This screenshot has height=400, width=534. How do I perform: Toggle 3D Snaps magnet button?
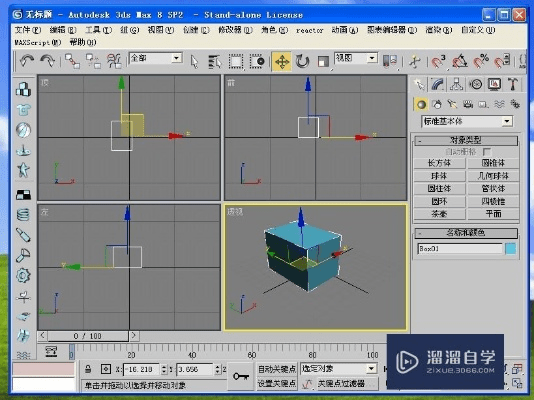pos(438,62)
